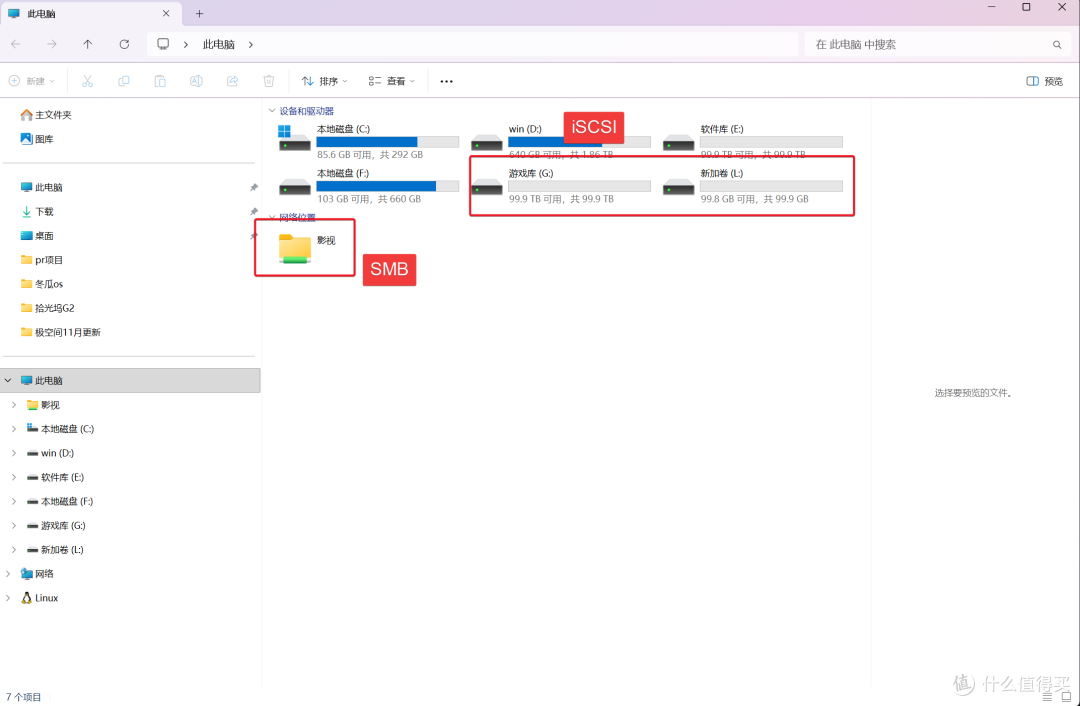Open the 查看 view dropdown

[391, 81]
